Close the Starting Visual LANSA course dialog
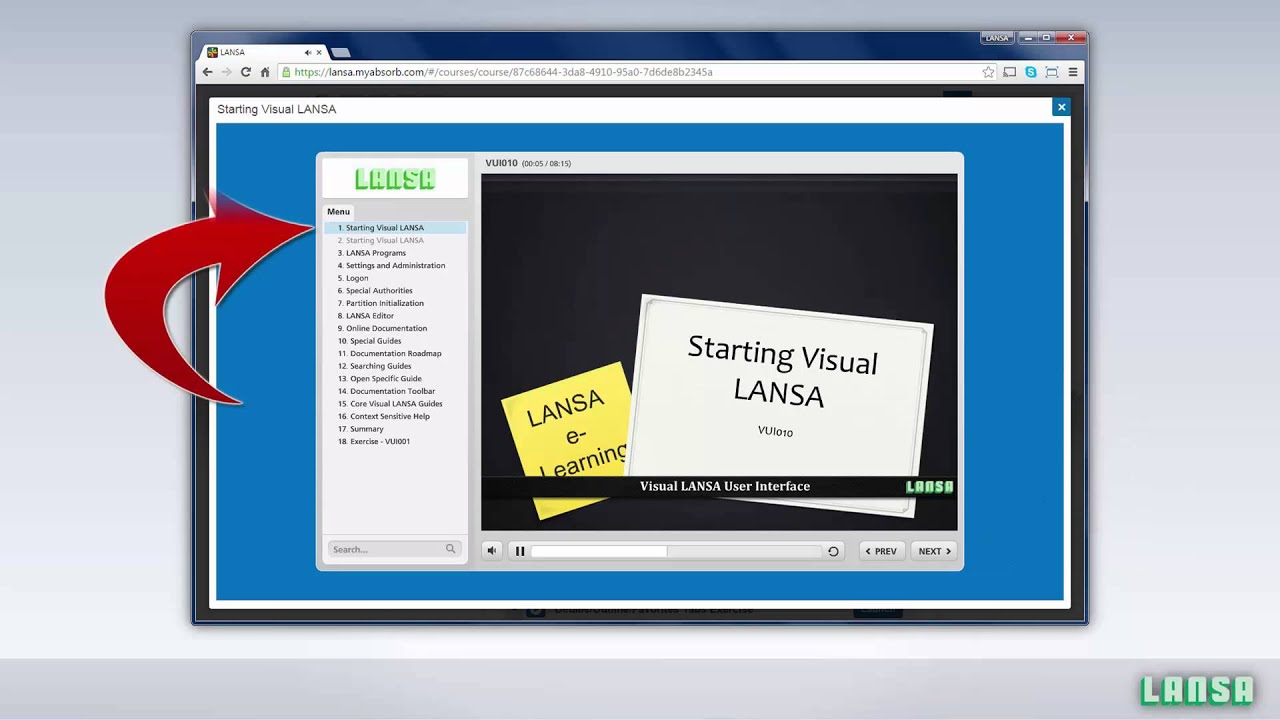 (x=1061, y=107)
